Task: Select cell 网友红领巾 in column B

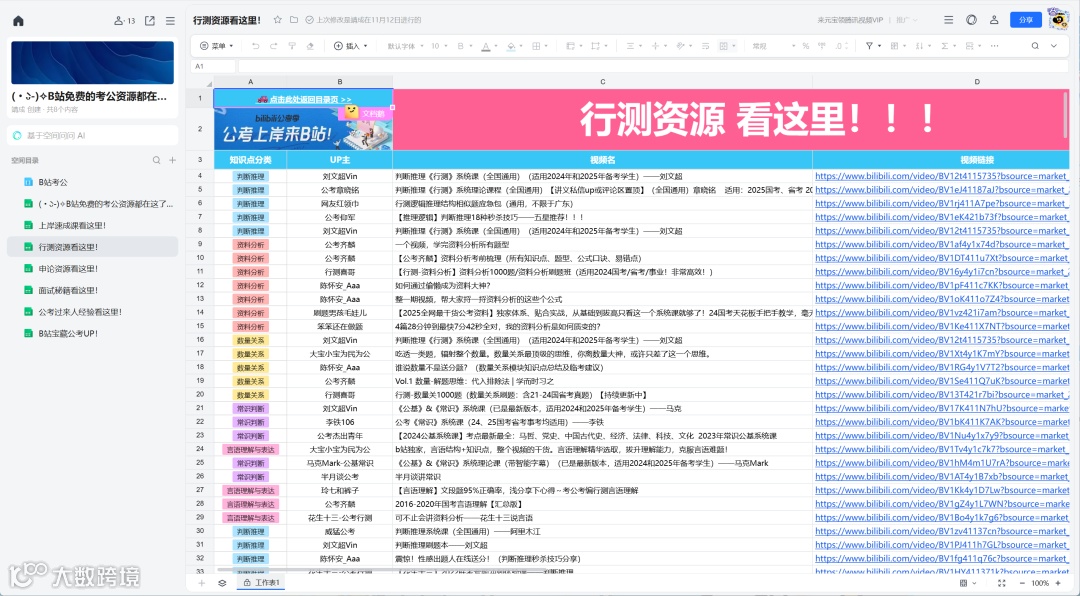Action: tap(340, 203)
